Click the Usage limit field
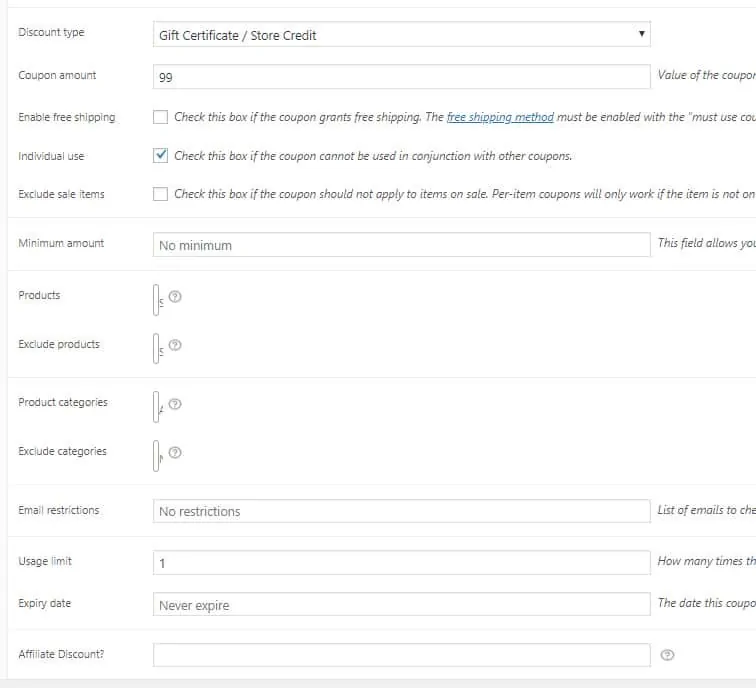This screenshot has width=756, height=688. click(402, 563)
